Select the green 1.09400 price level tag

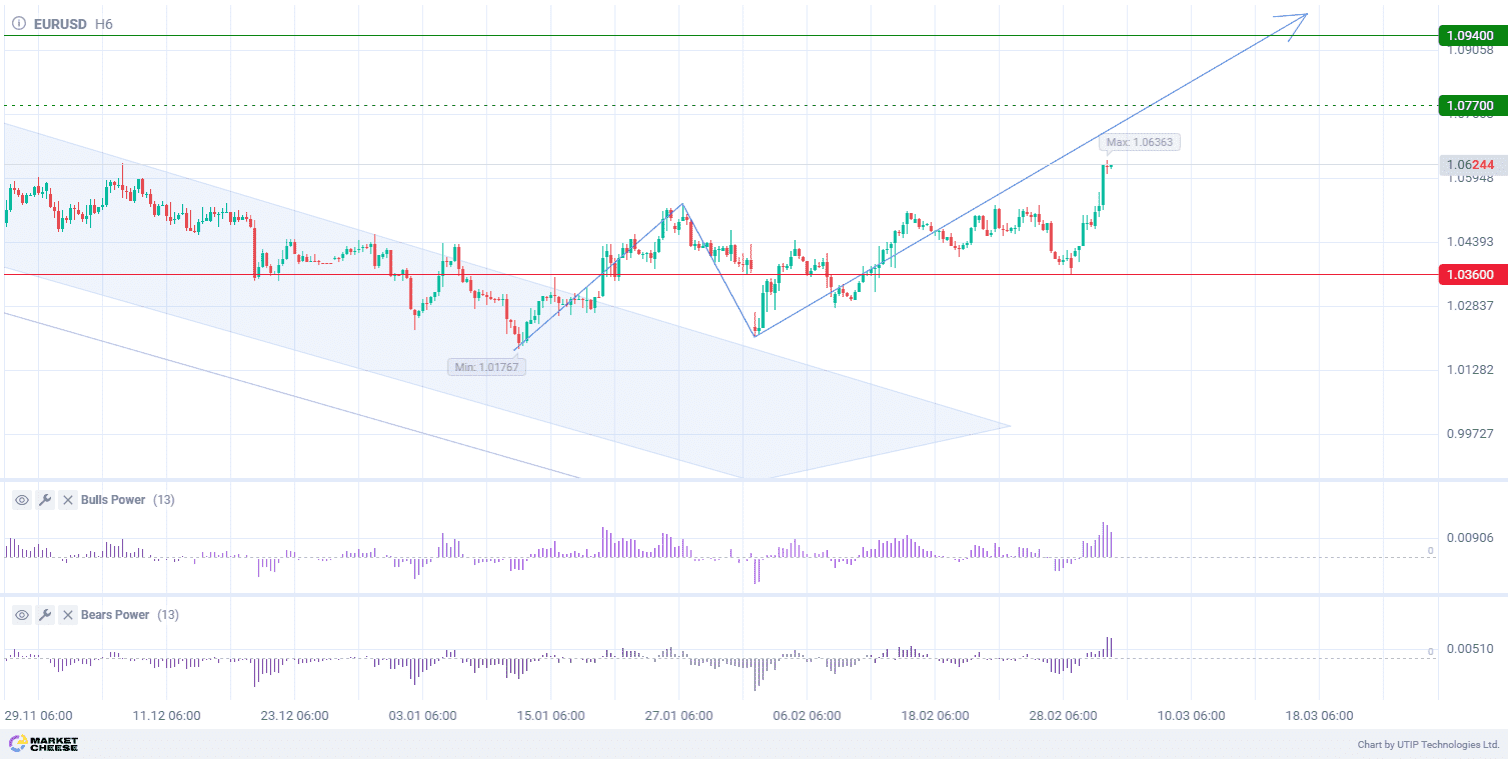1470,36
